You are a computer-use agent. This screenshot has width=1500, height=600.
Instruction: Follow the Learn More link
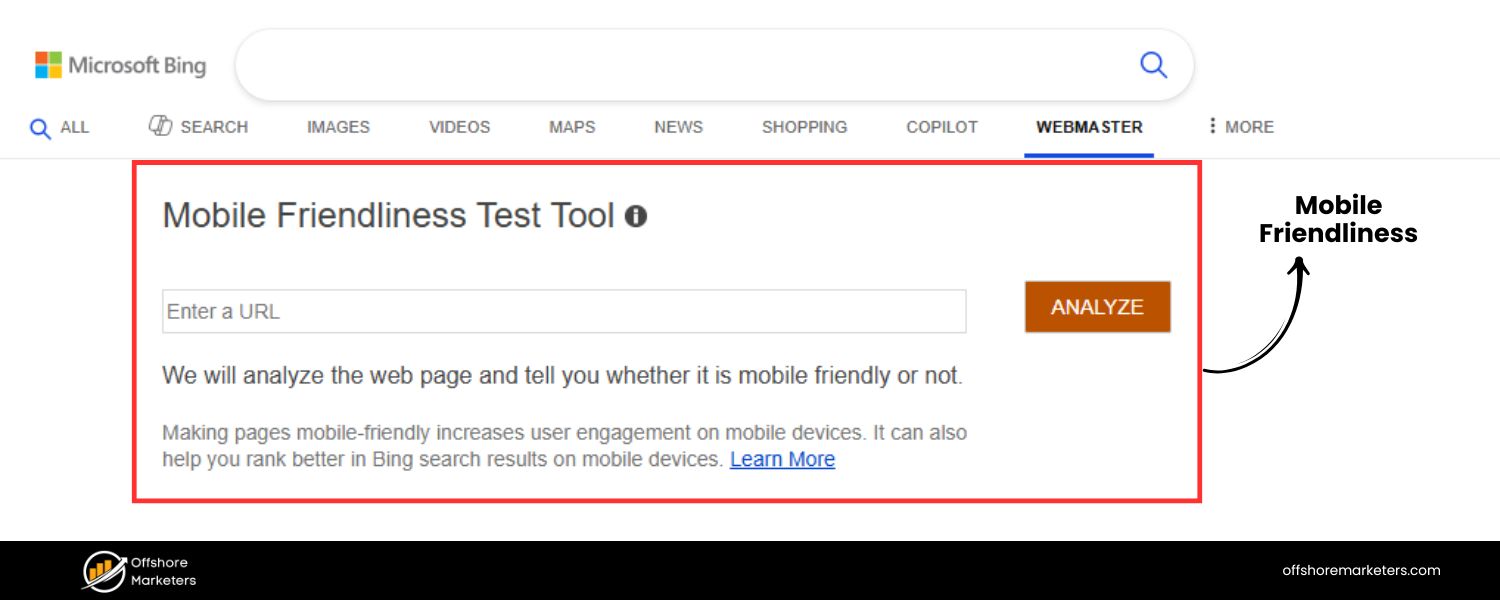click(x=782, y=459)
